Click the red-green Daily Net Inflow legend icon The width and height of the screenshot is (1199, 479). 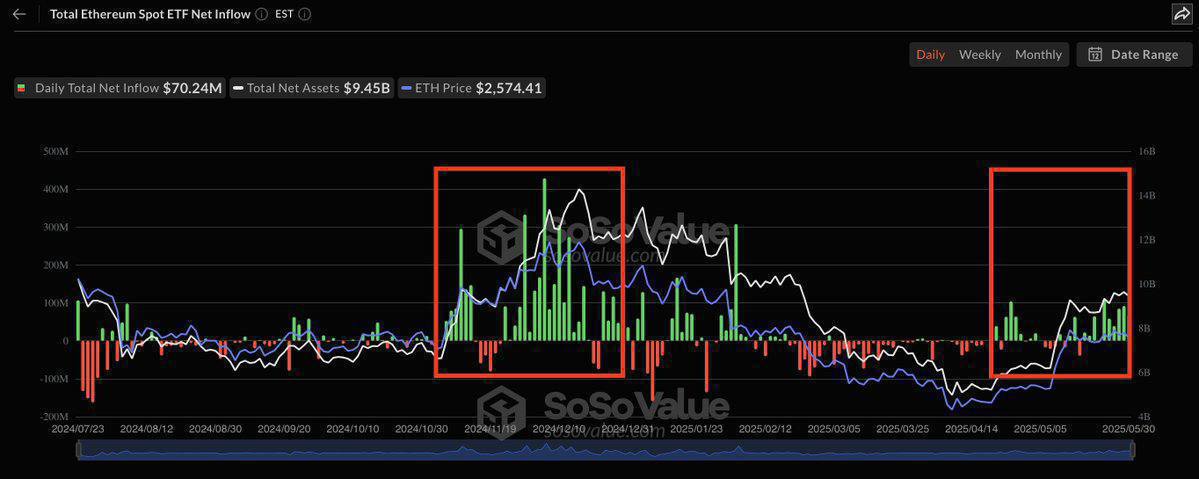click(23, 88)
